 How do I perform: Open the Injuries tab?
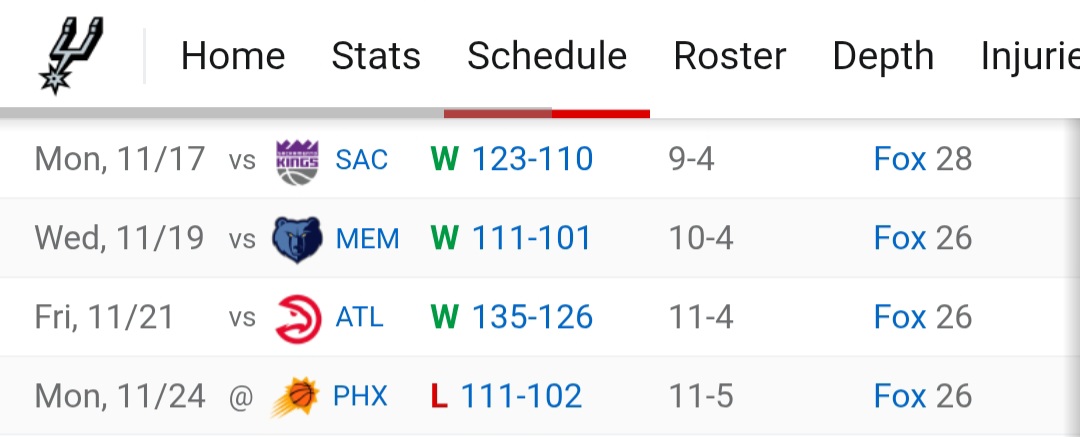coord(1030,56)
